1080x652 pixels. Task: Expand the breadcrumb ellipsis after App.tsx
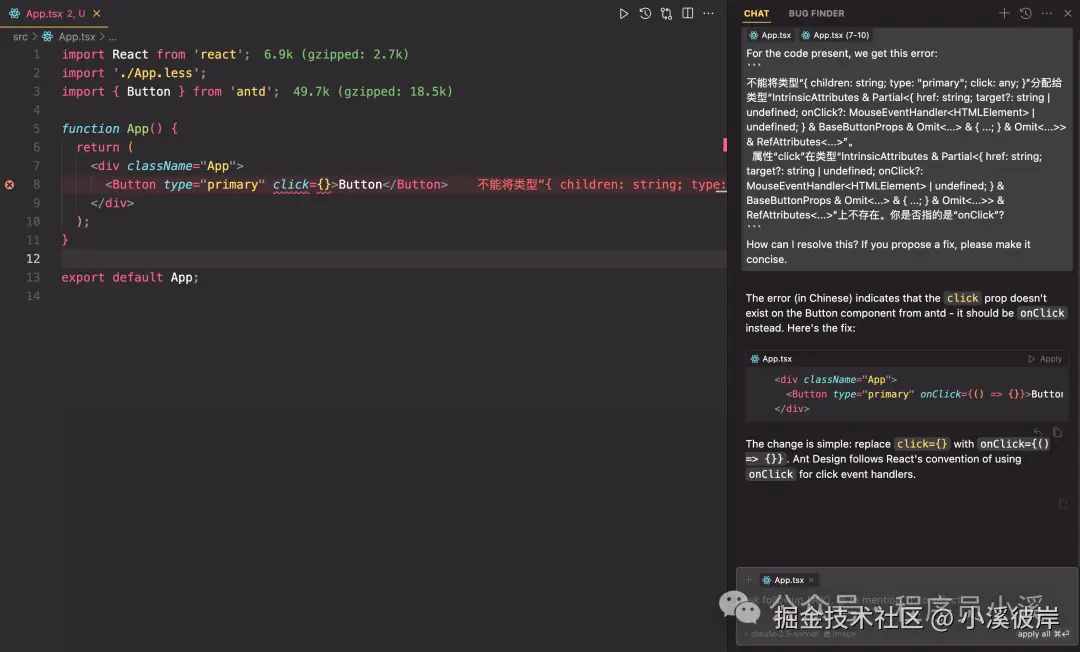112,36
